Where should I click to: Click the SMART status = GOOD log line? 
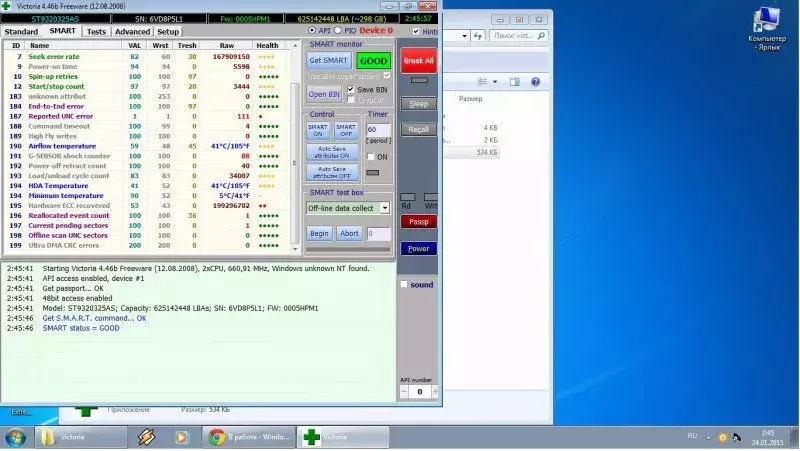pos(81,328)
